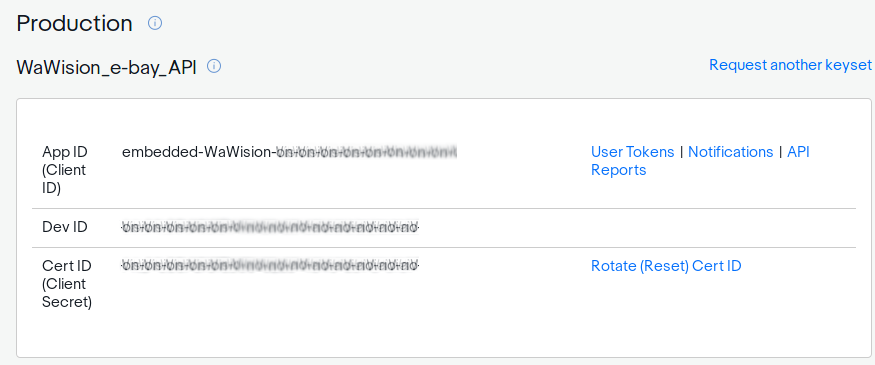The width and height of the screenshot is (875, 365).
Task: Click the WaWision_e-bay_API keyset name
Action: (107, 67)
